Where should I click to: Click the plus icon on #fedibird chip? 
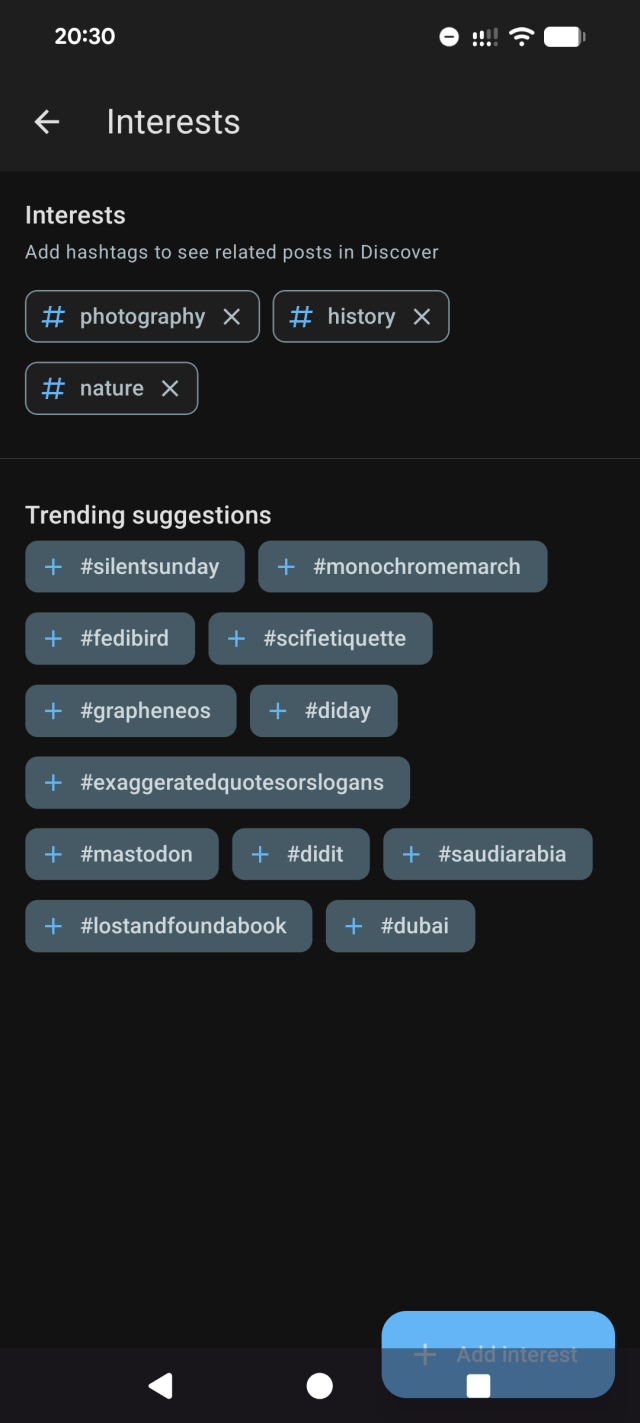click(53, 638)
